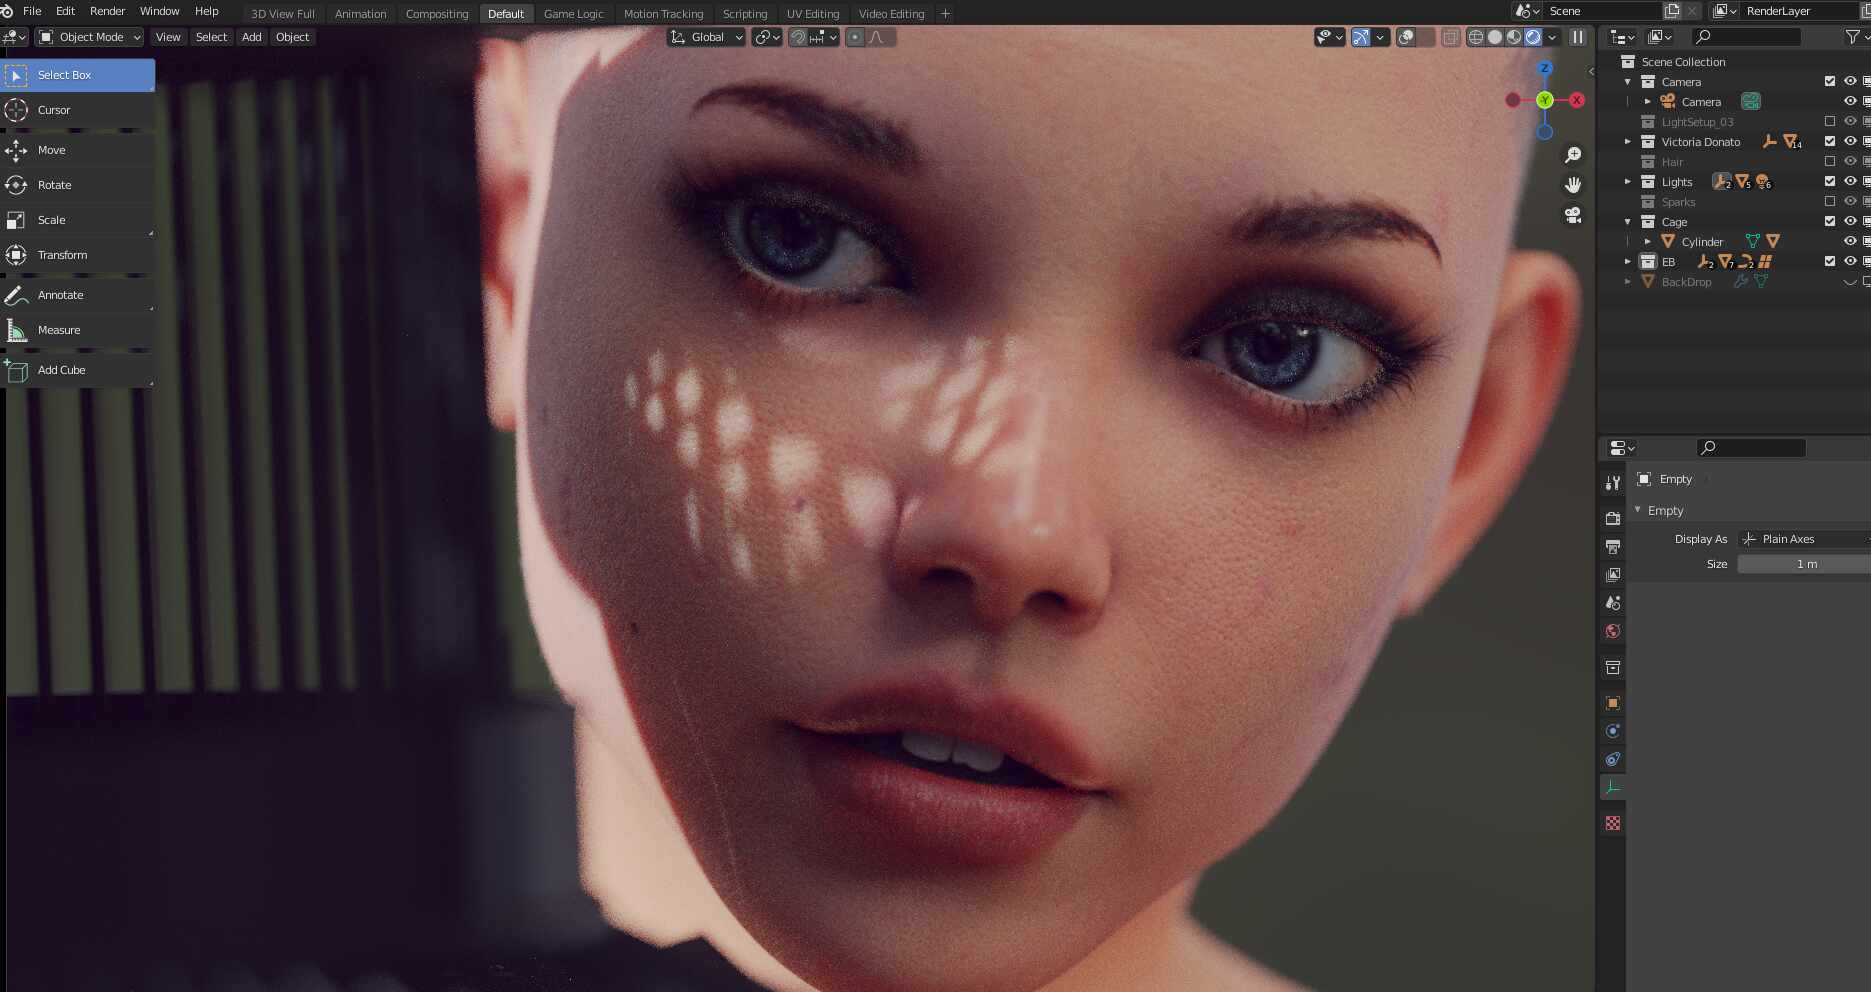Viewport: 1871px width, 992px height.
Task: Switch to the Compositing workspace tab
Action: pos(437,14)
